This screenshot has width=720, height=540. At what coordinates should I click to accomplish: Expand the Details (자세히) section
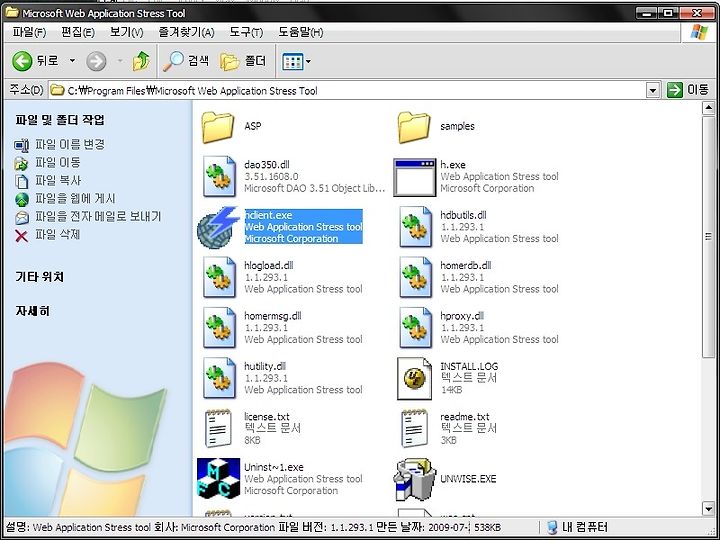(x=33, y=311)
